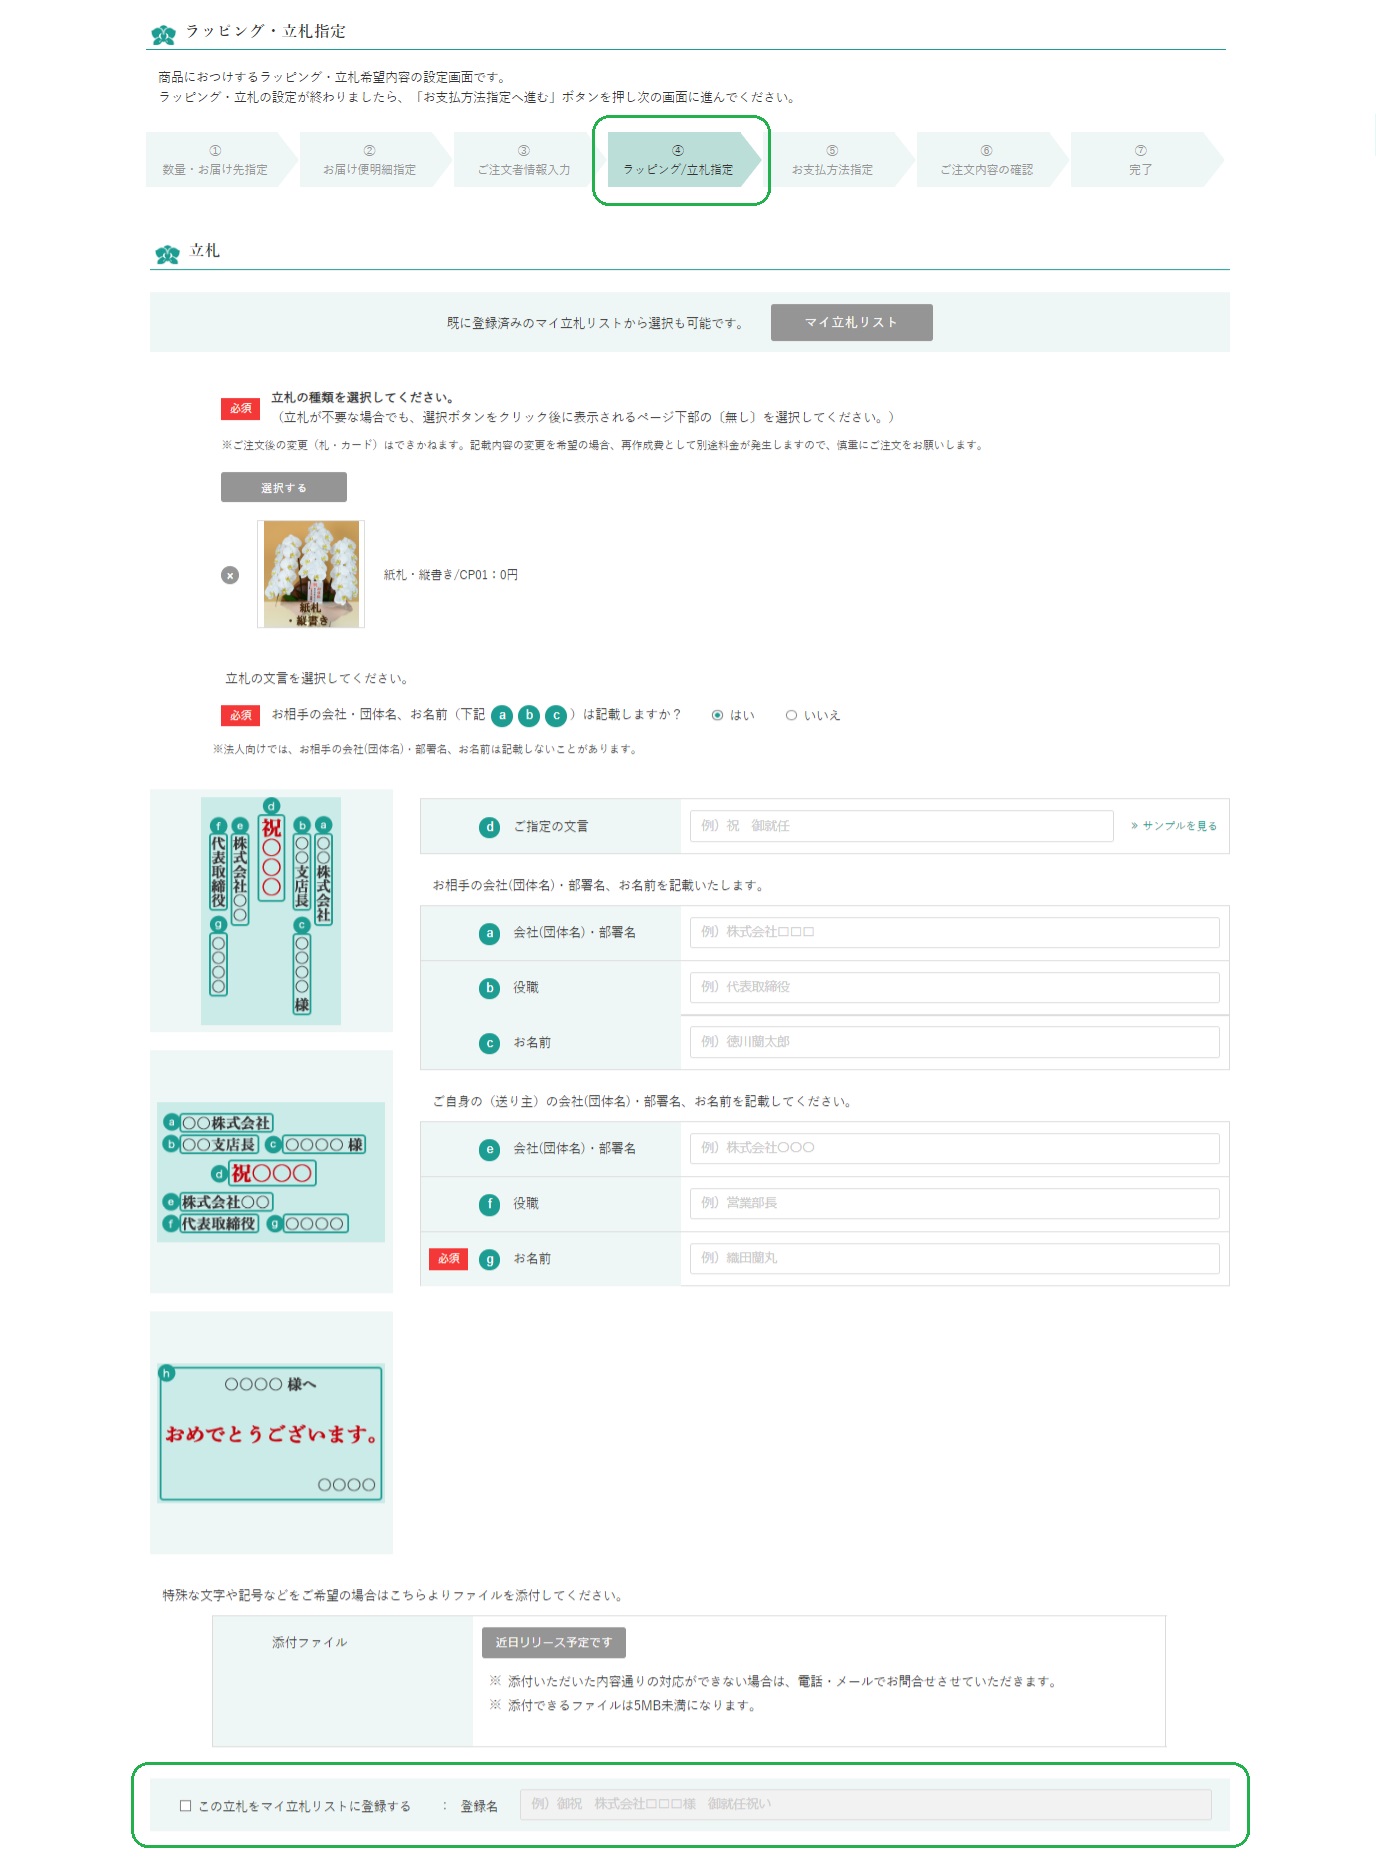Open the マイ立札リスト button
The image size is (1376, 1872).
[852, 322]
